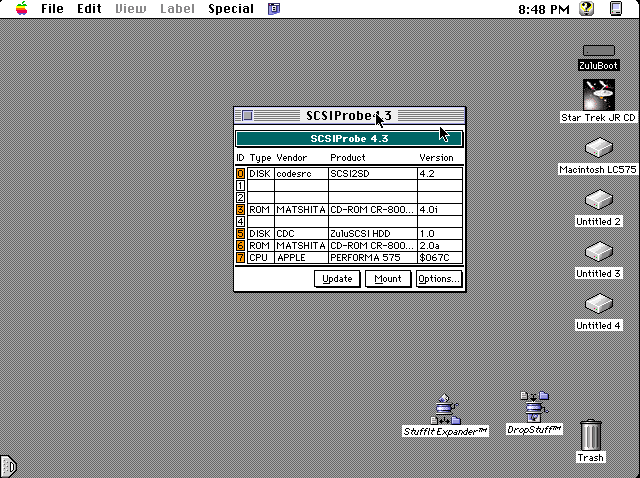Open SCSIProbe Options dialog
Screen dimensions: 640x478
[439, 279]
